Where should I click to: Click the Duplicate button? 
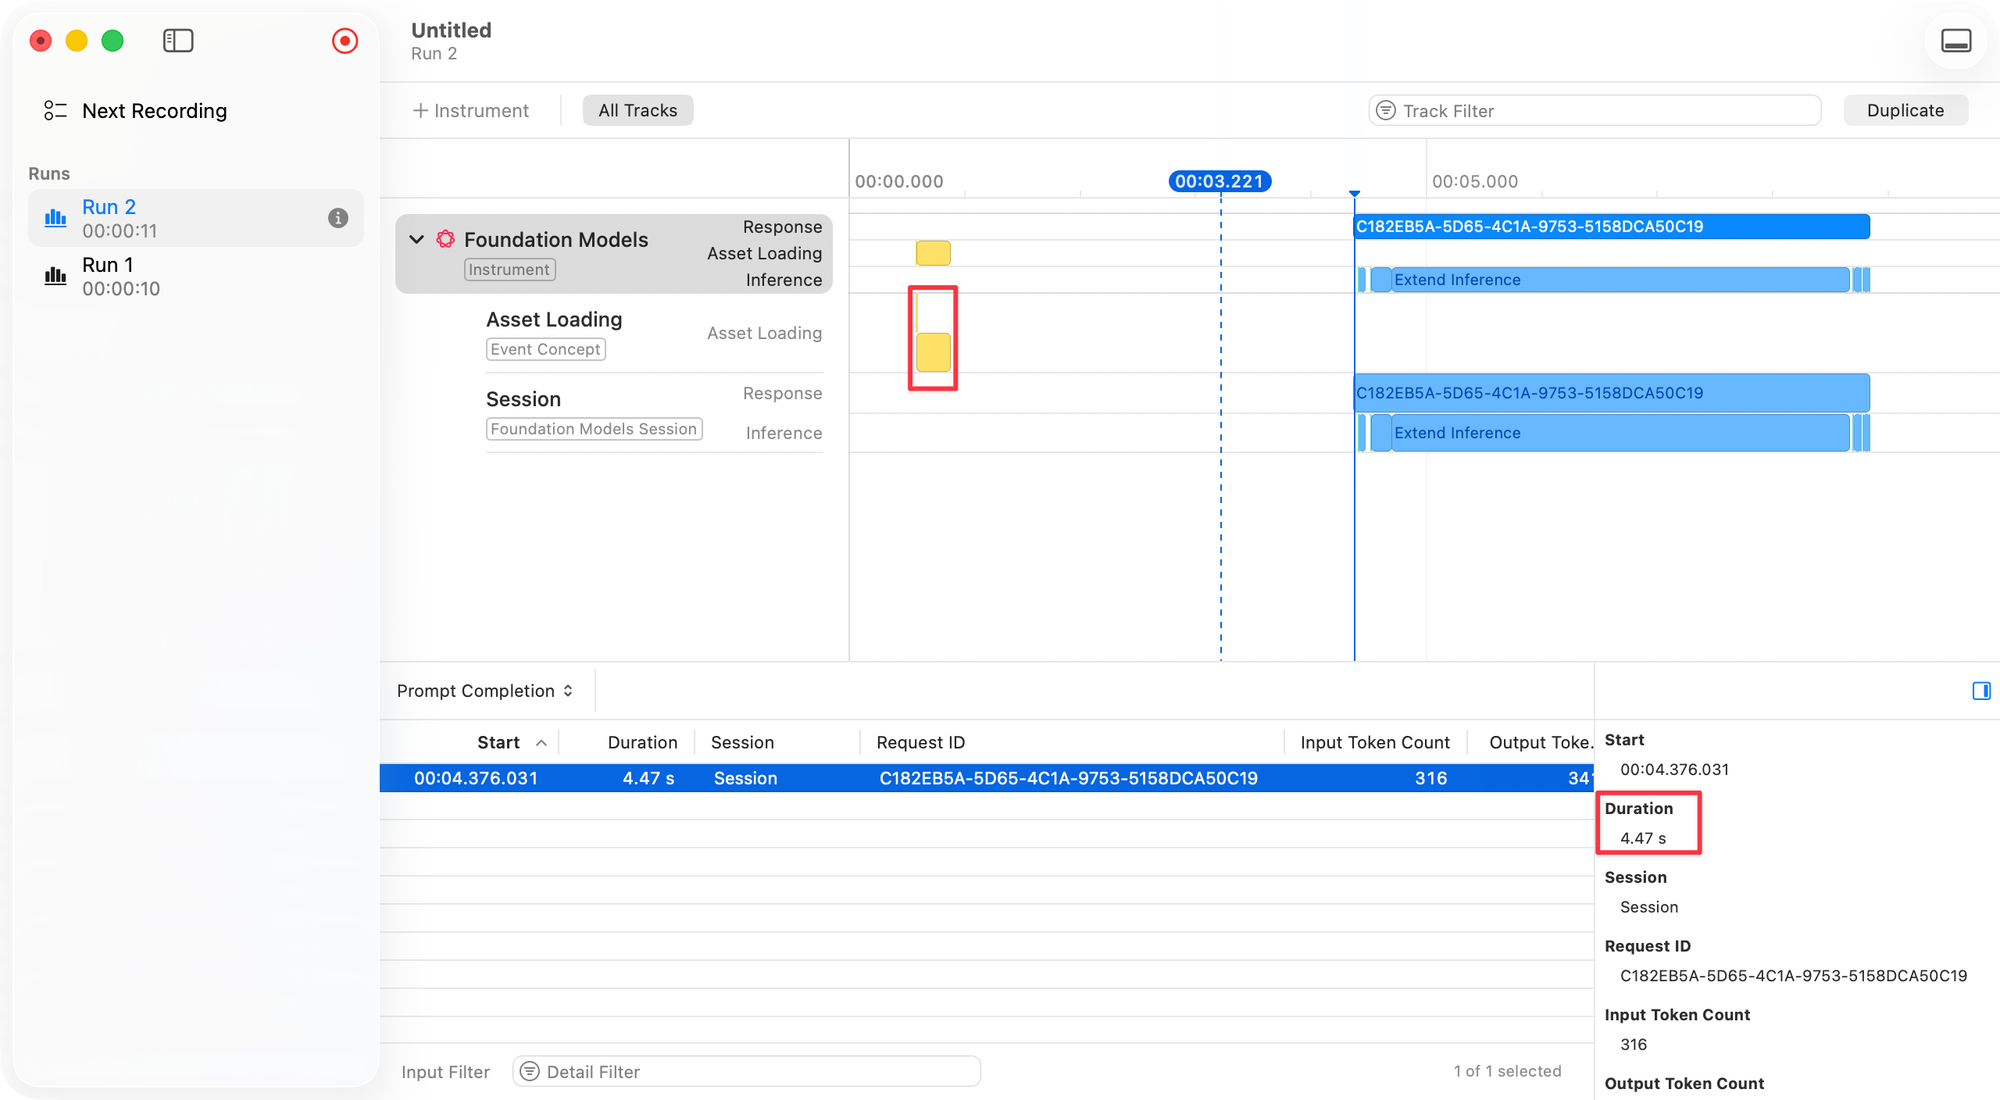pyautogui.click(x=1905, y=111)
